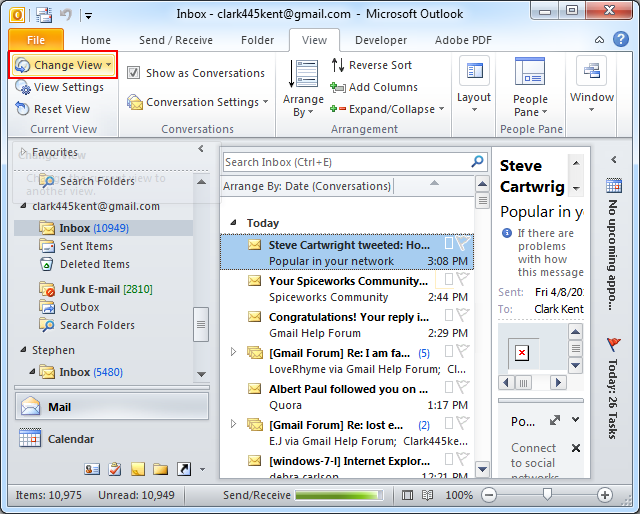Viewport: 640px width, 514px height.
Task: Switch to Adobe PDF tab
Action: pos(463,40)
